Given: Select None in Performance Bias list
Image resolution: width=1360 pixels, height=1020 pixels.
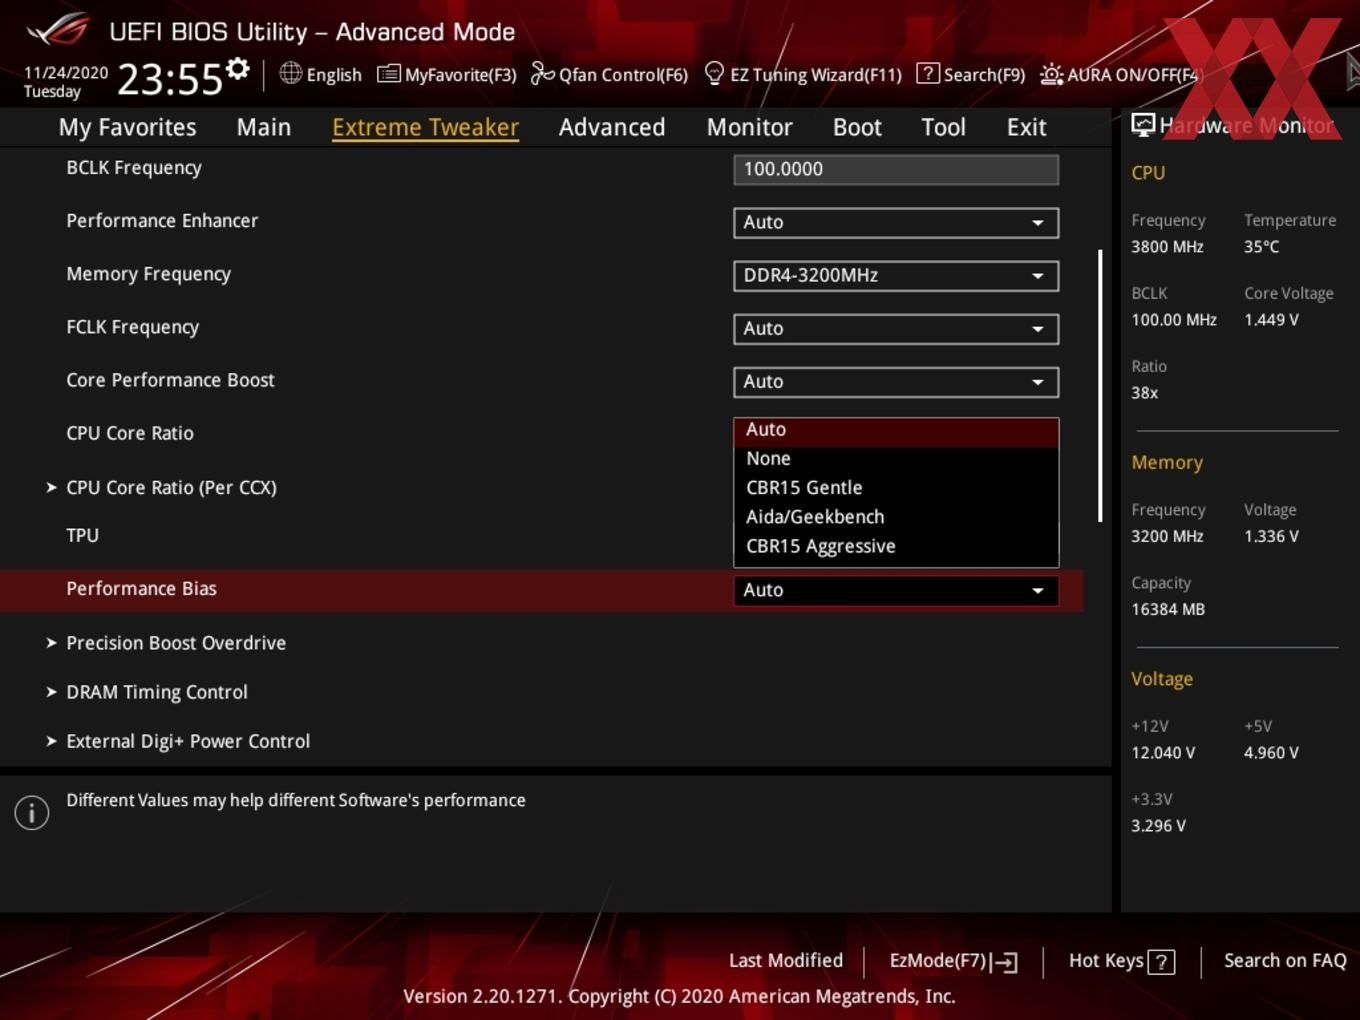Looking at the screenshot, I should 896,458.
